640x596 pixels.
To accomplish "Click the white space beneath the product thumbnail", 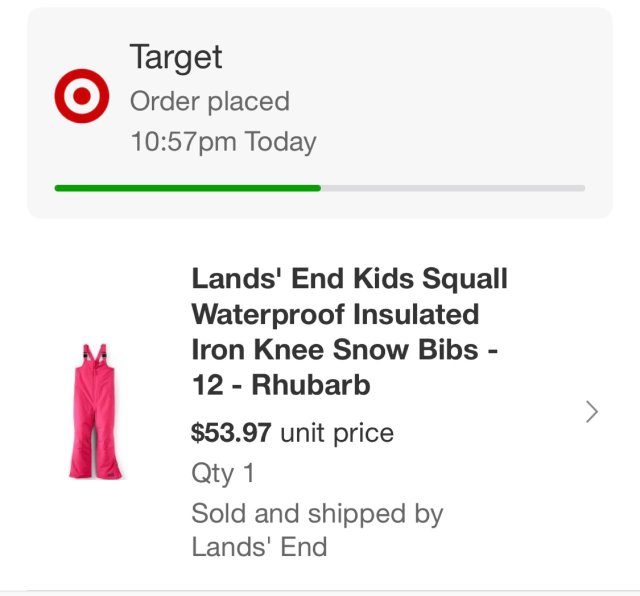I will (92, 530).
